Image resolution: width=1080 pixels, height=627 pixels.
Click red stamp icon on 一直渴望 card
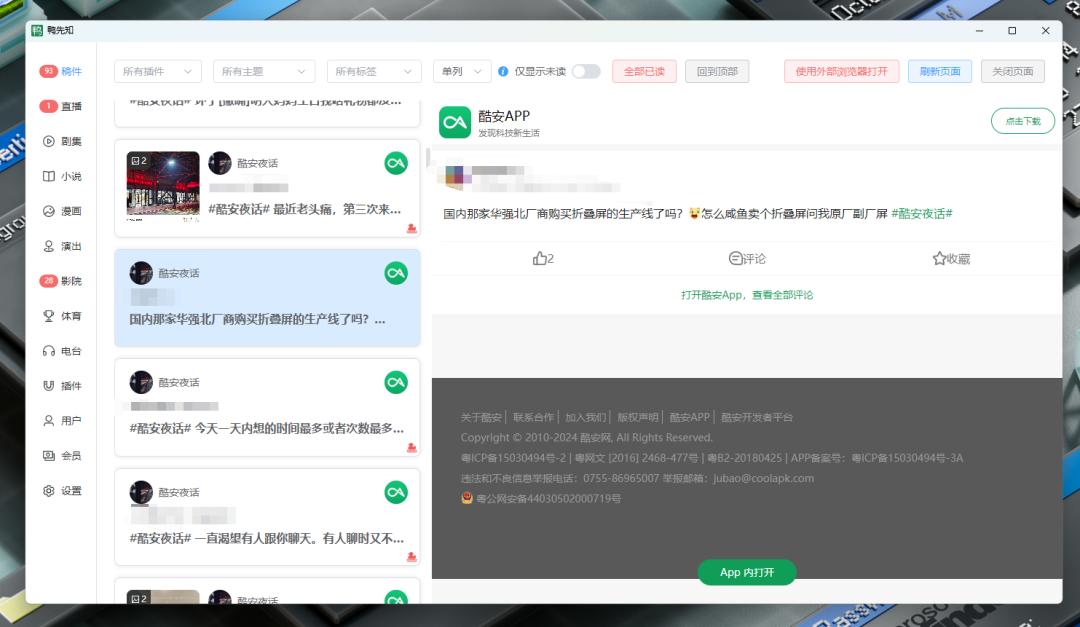[412, 557]
